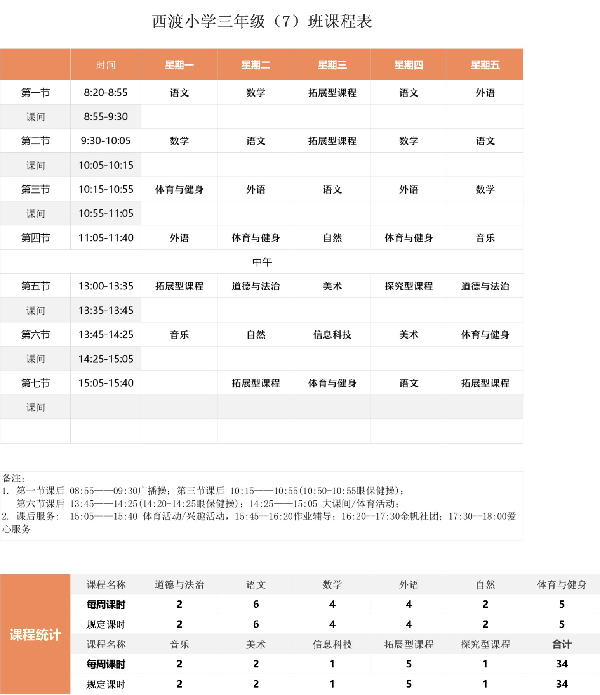Select the time cell 8:20-8:55
This screenshot has height=695, width=600.
pyautogui.click(x=106, y=93)
